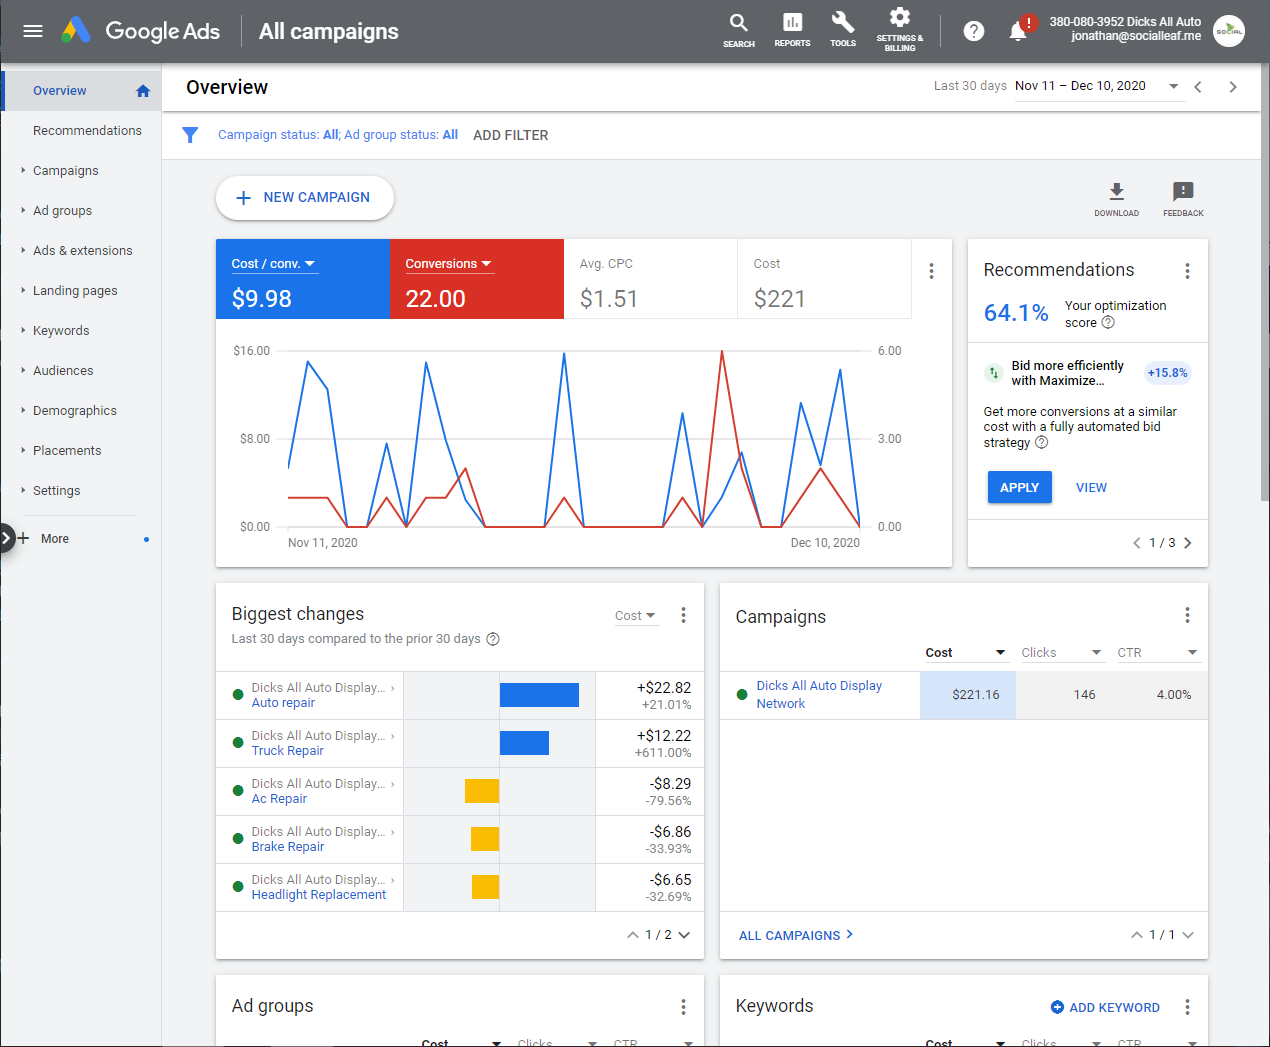
Task: Open Settings & Billing gear
Action: [x=900, y=30]
